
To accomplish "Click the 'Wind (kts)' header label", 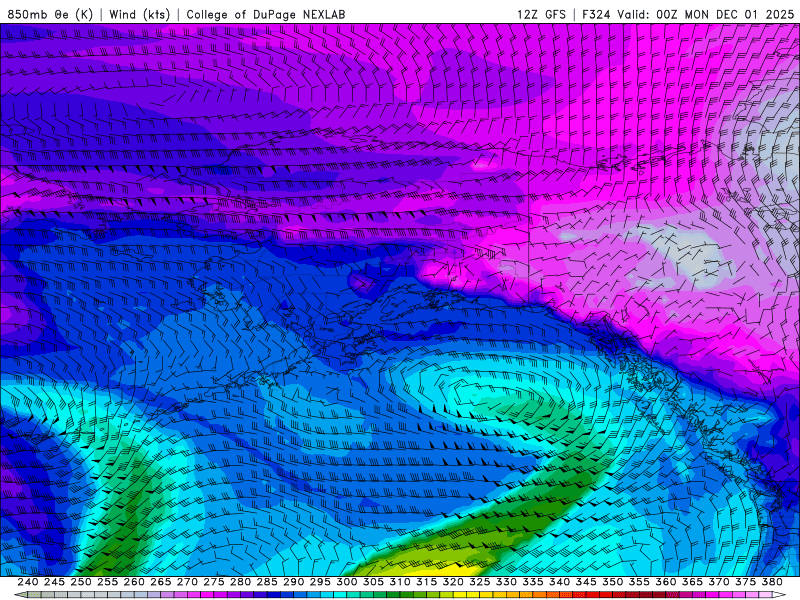I will pyautogui.click(x=139, y=14).
